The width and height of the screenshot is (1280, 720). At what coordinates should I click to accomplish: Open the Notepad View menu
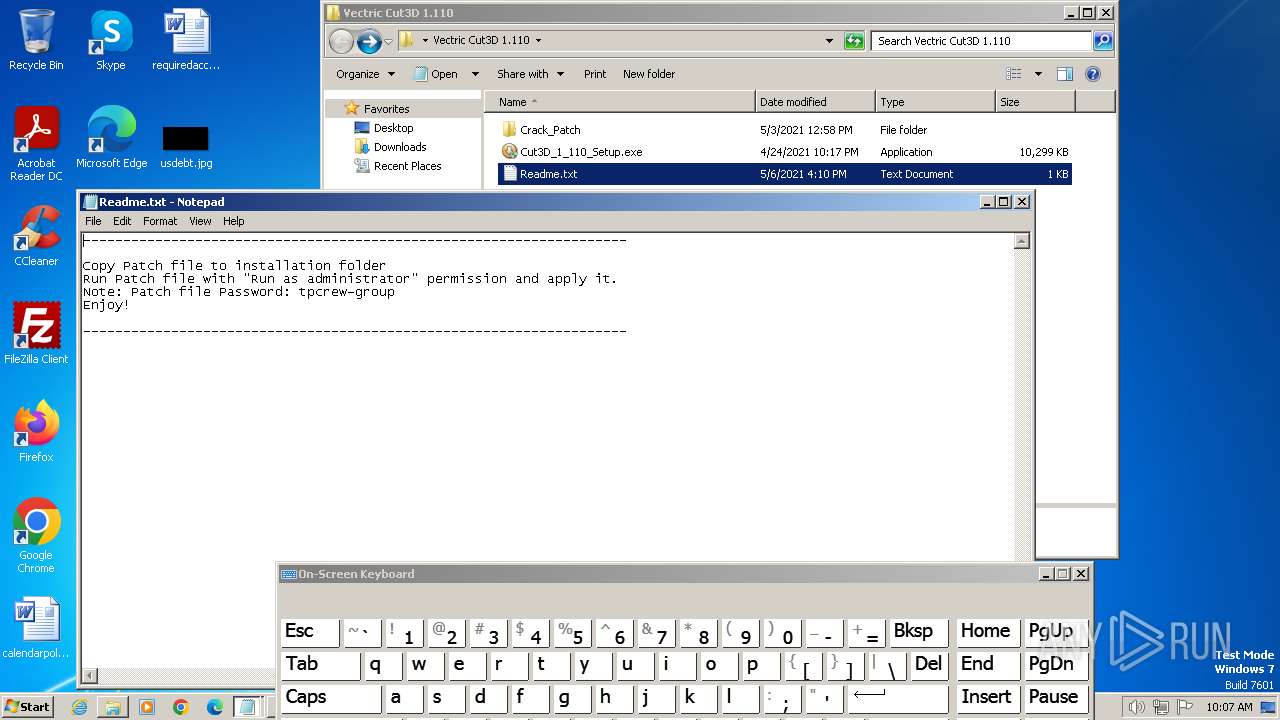click(x=200, y=221)
